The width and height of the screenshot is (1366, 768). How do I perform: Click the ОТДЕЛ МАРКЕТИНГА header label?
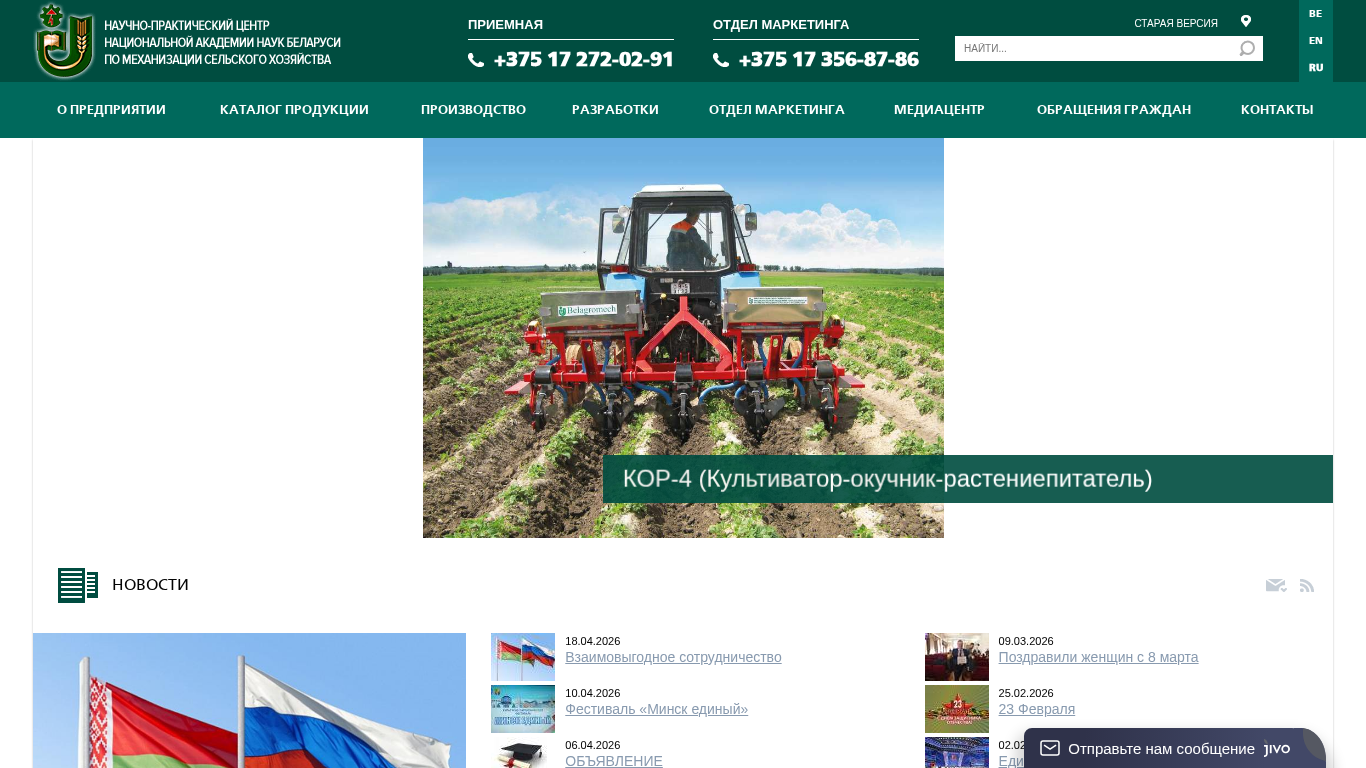coord(781,25)
